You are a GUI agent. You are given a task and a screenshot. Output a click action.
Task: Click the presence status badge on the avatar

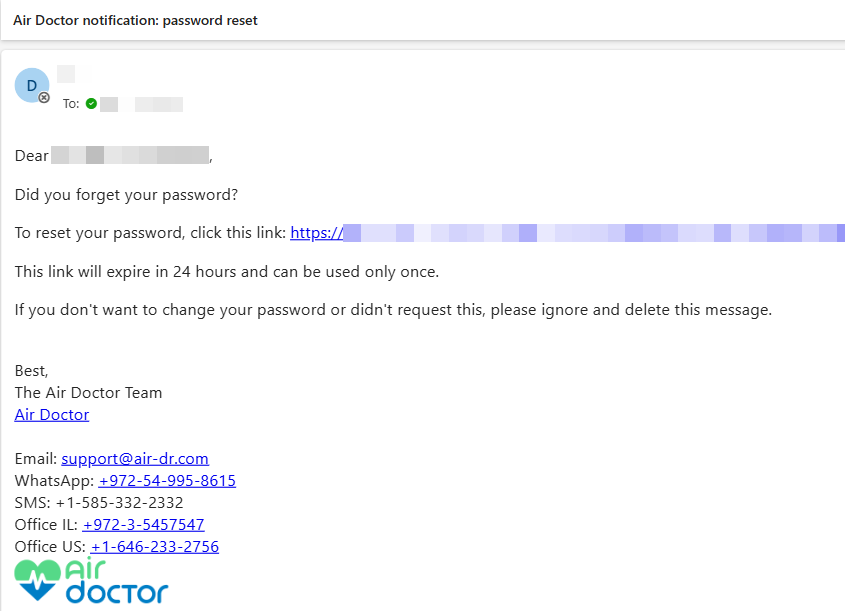(44, 98)
